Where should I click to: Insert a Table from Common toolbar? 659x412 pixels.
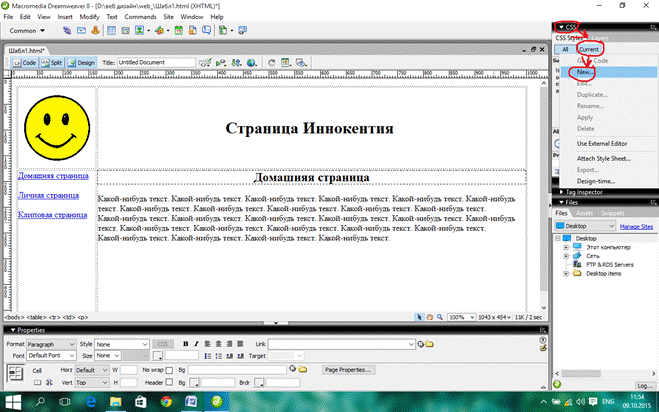coord(111,30)
